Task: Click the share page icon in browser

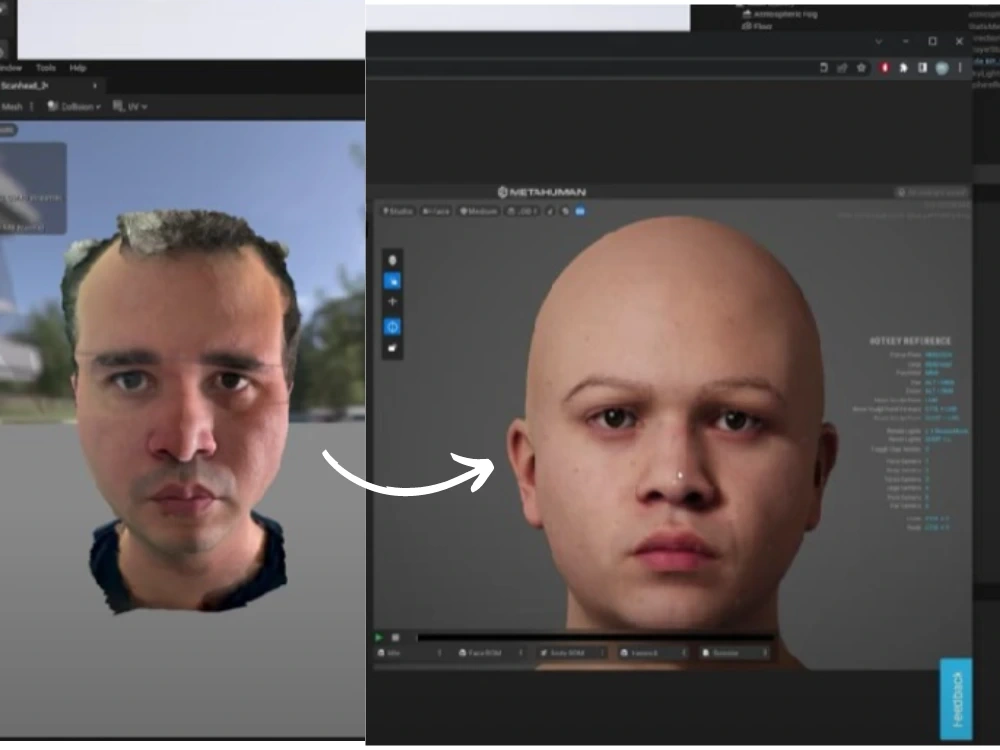Action: (842, 68)
